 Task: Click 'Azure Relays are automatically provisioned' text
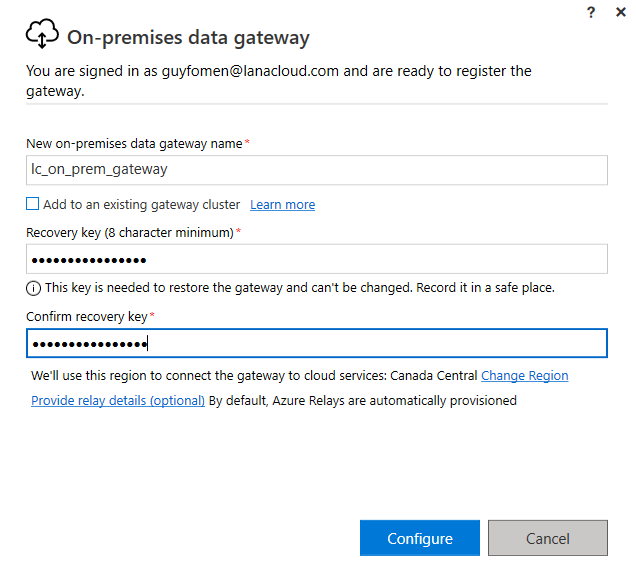[394, 401]
